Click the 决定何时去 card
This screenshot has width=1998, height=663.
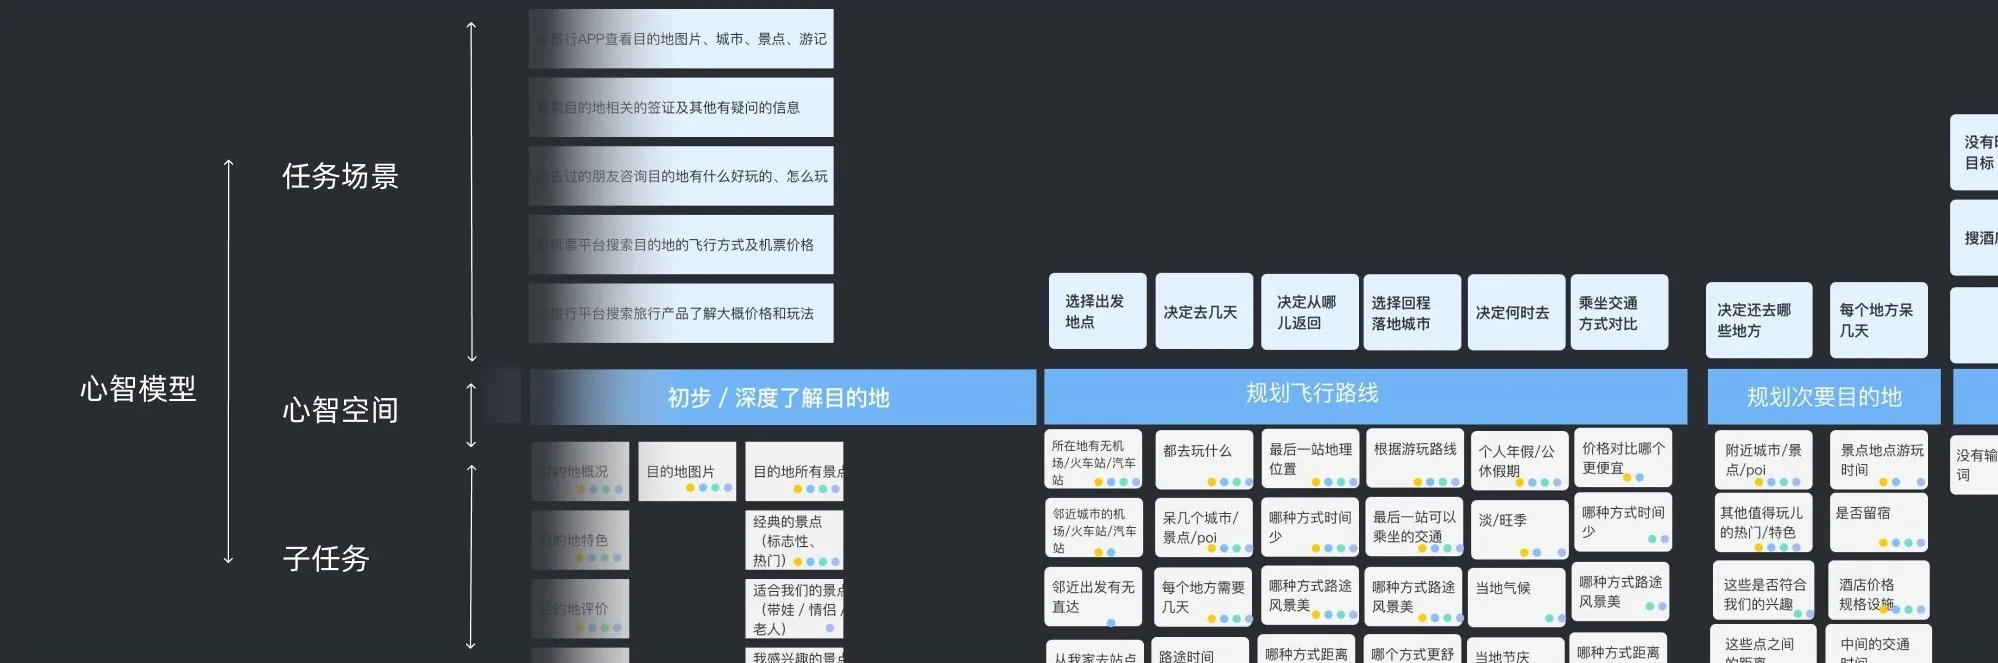[1516, 312]
